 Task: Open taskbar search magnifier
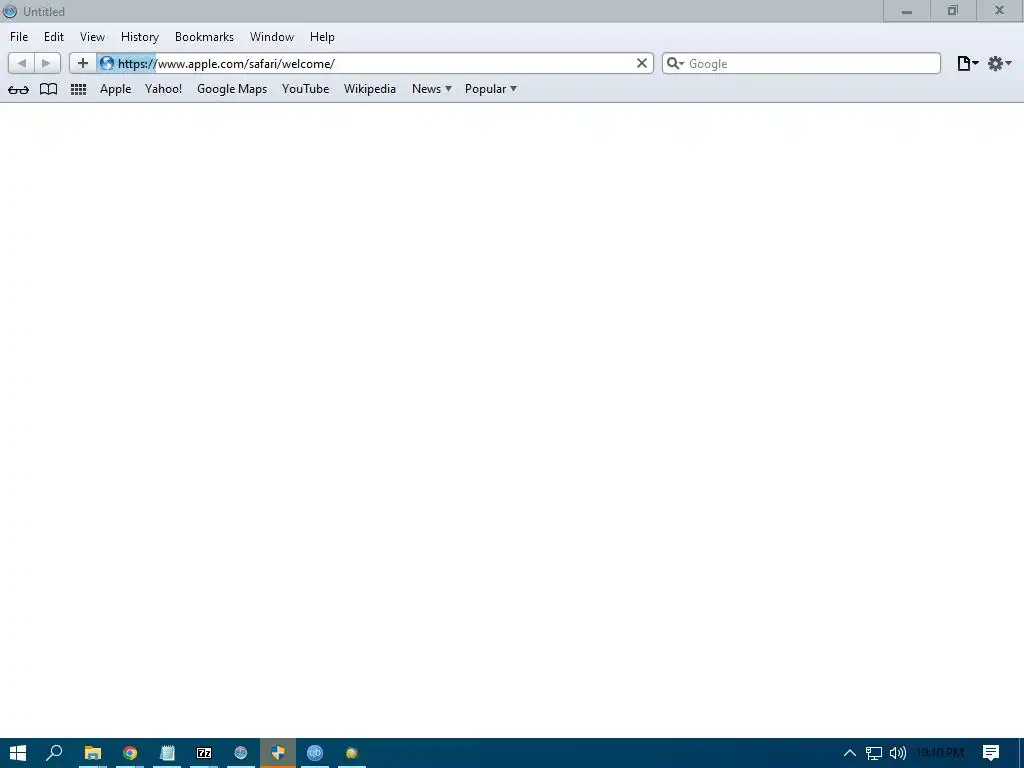[54, 753]
